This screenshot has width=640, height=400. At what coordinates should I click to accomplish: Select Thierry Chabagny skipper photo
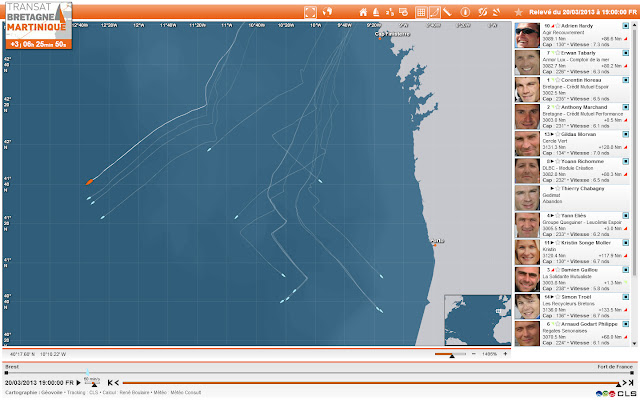click(527, 198)
